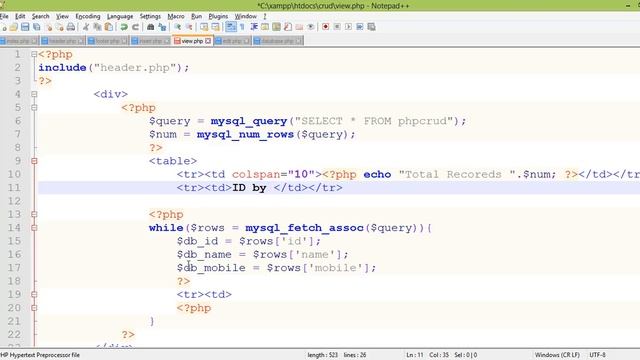Screen dimensions: 640x360
Task: Click the 'Windows (CR LF)' status entry
Action: pyautogui.click(x=557, y=355)
